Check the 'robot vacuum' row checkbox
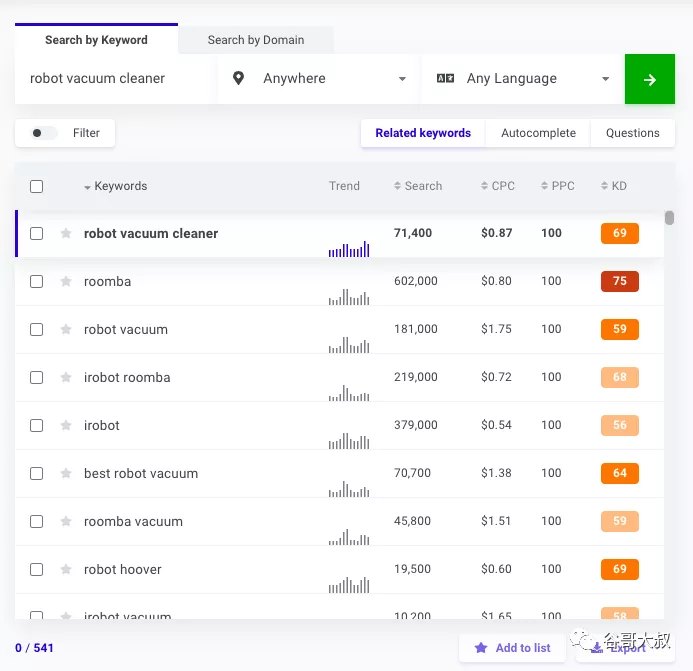Image resolution: width=693 pixels, height=671 pixels. [36, 329]
